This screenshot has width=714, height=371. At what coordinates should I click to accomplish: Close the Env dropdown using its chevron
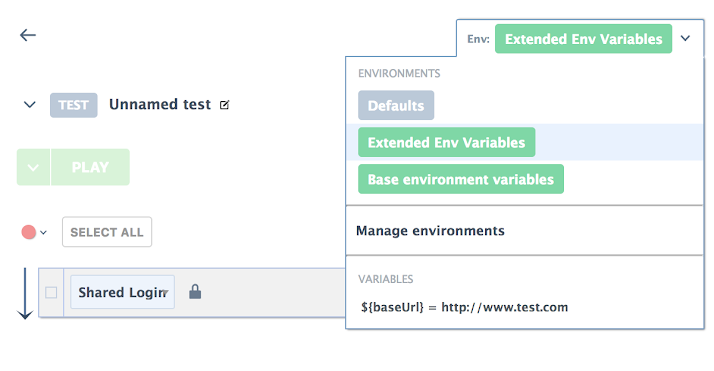[x=685, y=39]
